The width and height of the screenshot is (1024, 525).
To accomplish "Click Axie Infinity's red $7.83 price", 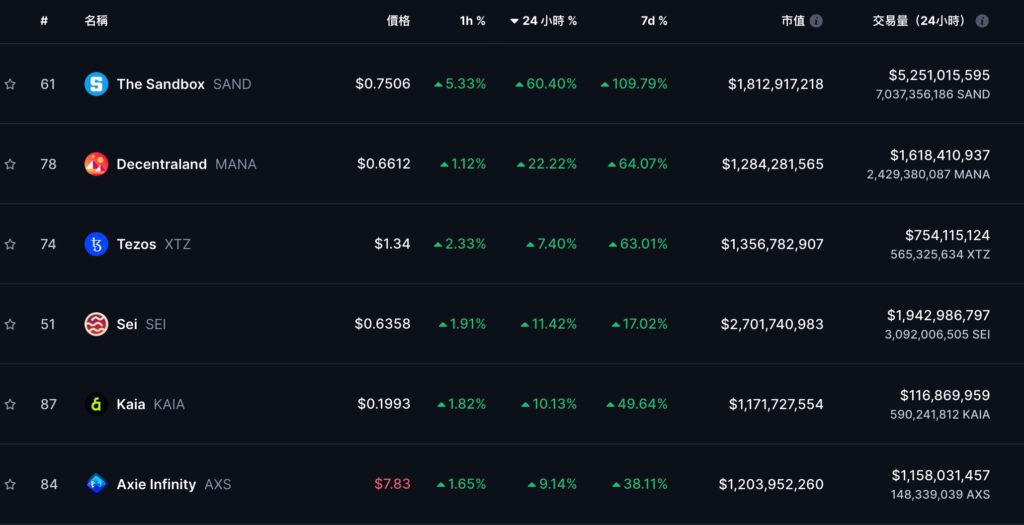I will [392, 484].
